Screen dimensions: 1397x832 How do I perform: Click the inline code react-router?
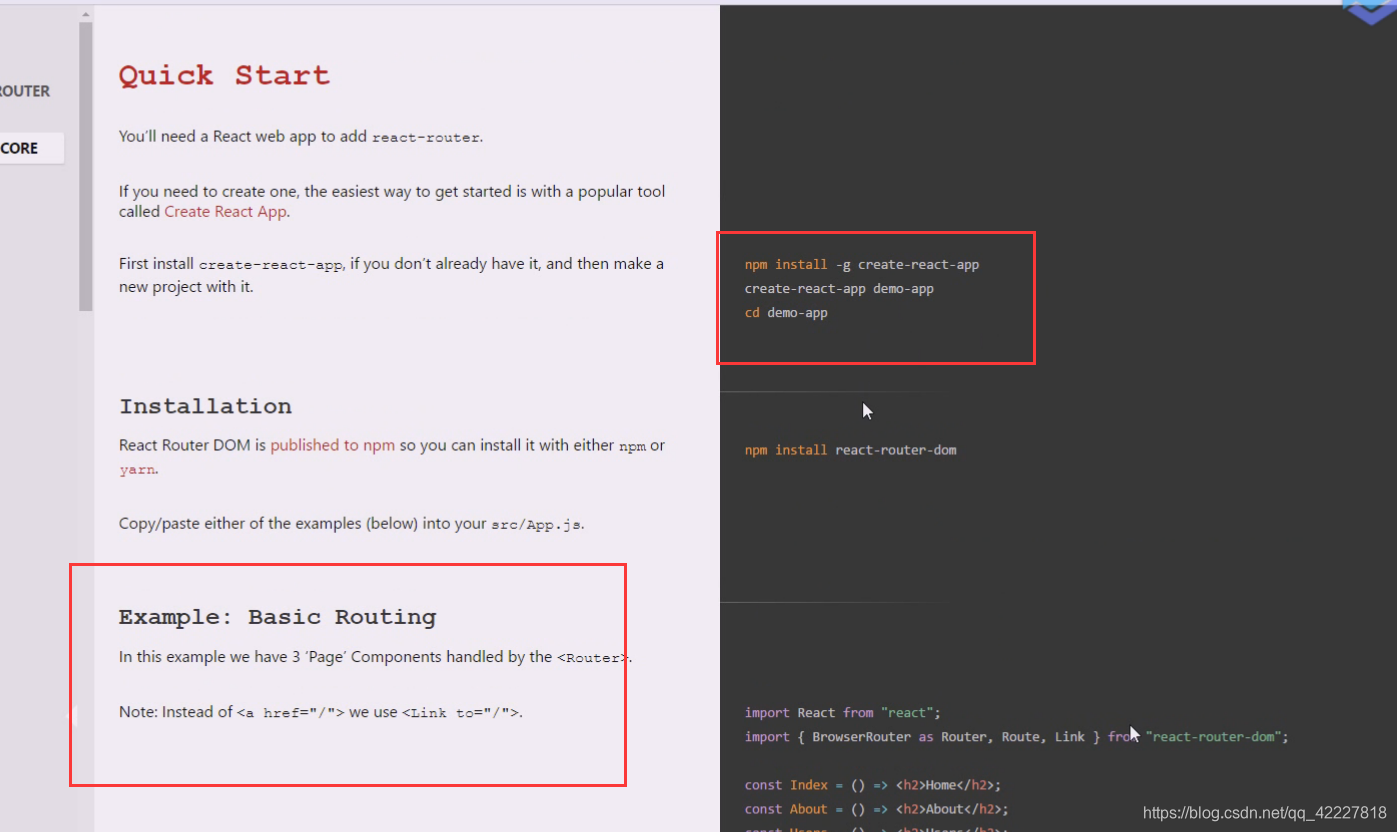click(x=425, y=137)
